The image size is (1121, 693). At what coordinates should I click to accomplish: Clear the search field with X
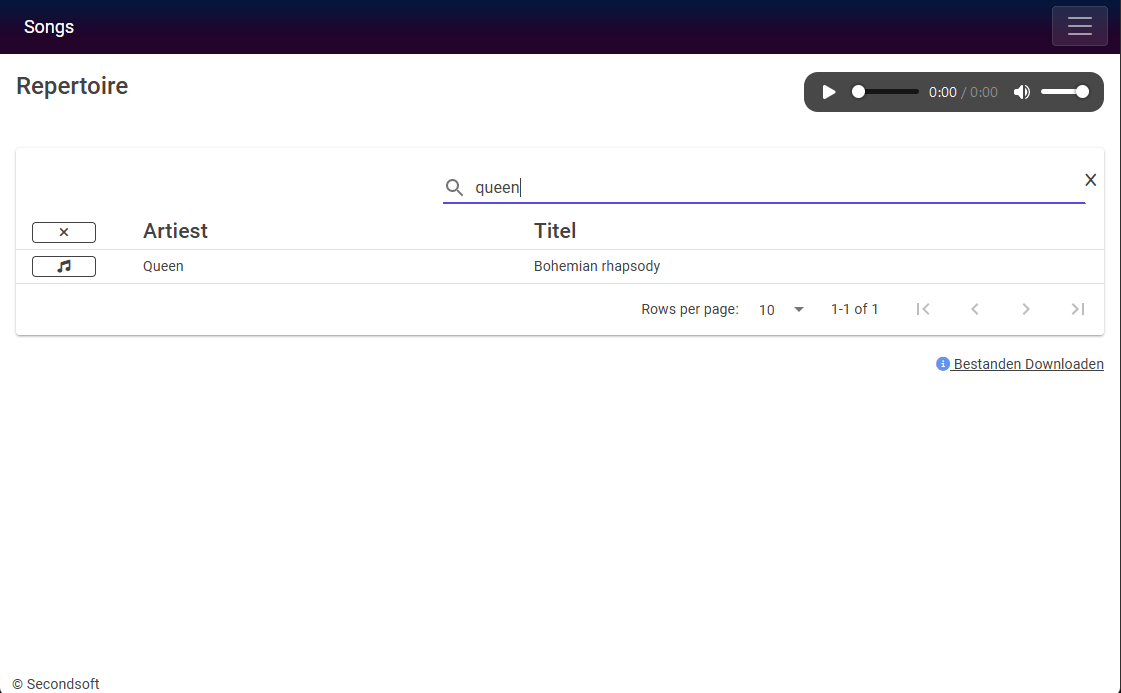point(1090,180)
